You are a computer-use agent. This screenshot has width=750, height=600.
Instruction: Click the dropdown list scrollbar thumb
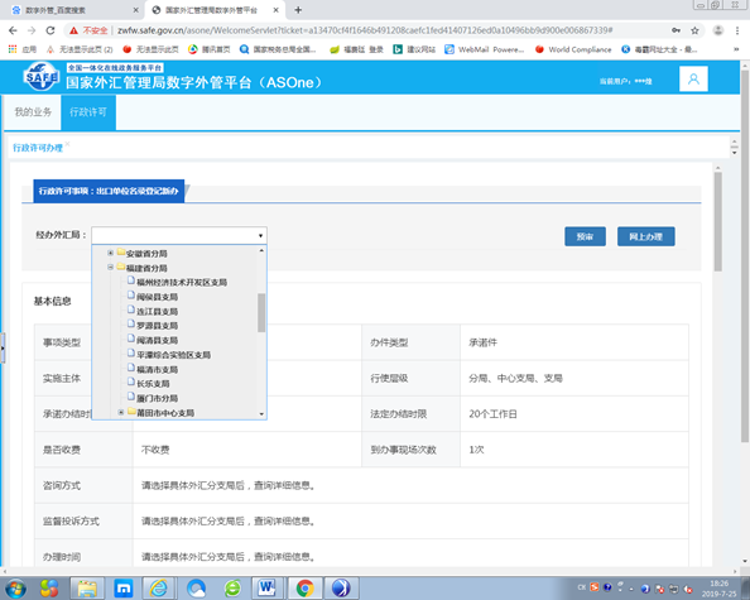[262, 312]
